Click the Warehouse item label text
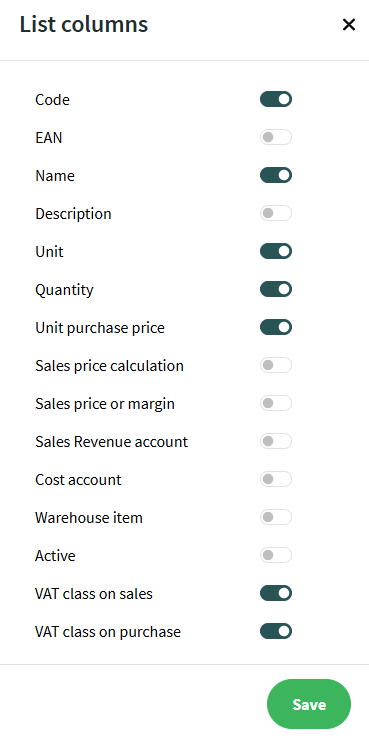 coord(89,518)
